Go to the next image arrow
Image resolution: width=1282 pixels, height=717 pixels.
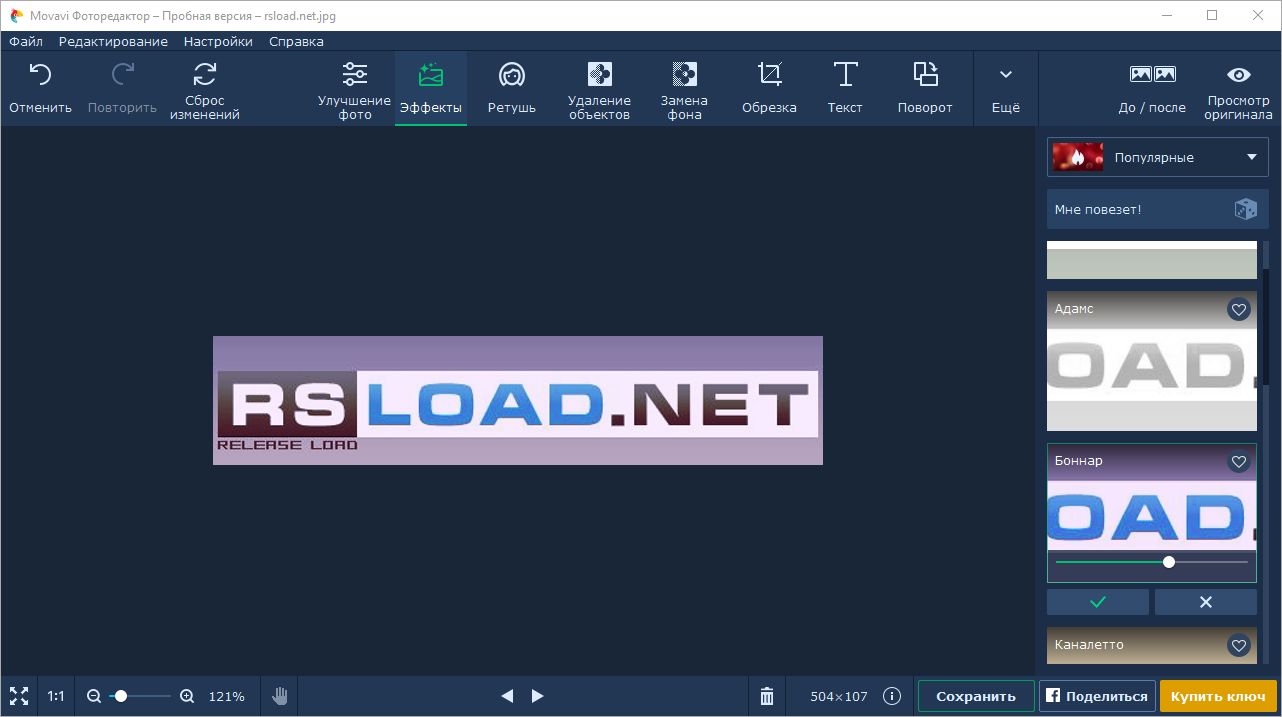(537, 696)
